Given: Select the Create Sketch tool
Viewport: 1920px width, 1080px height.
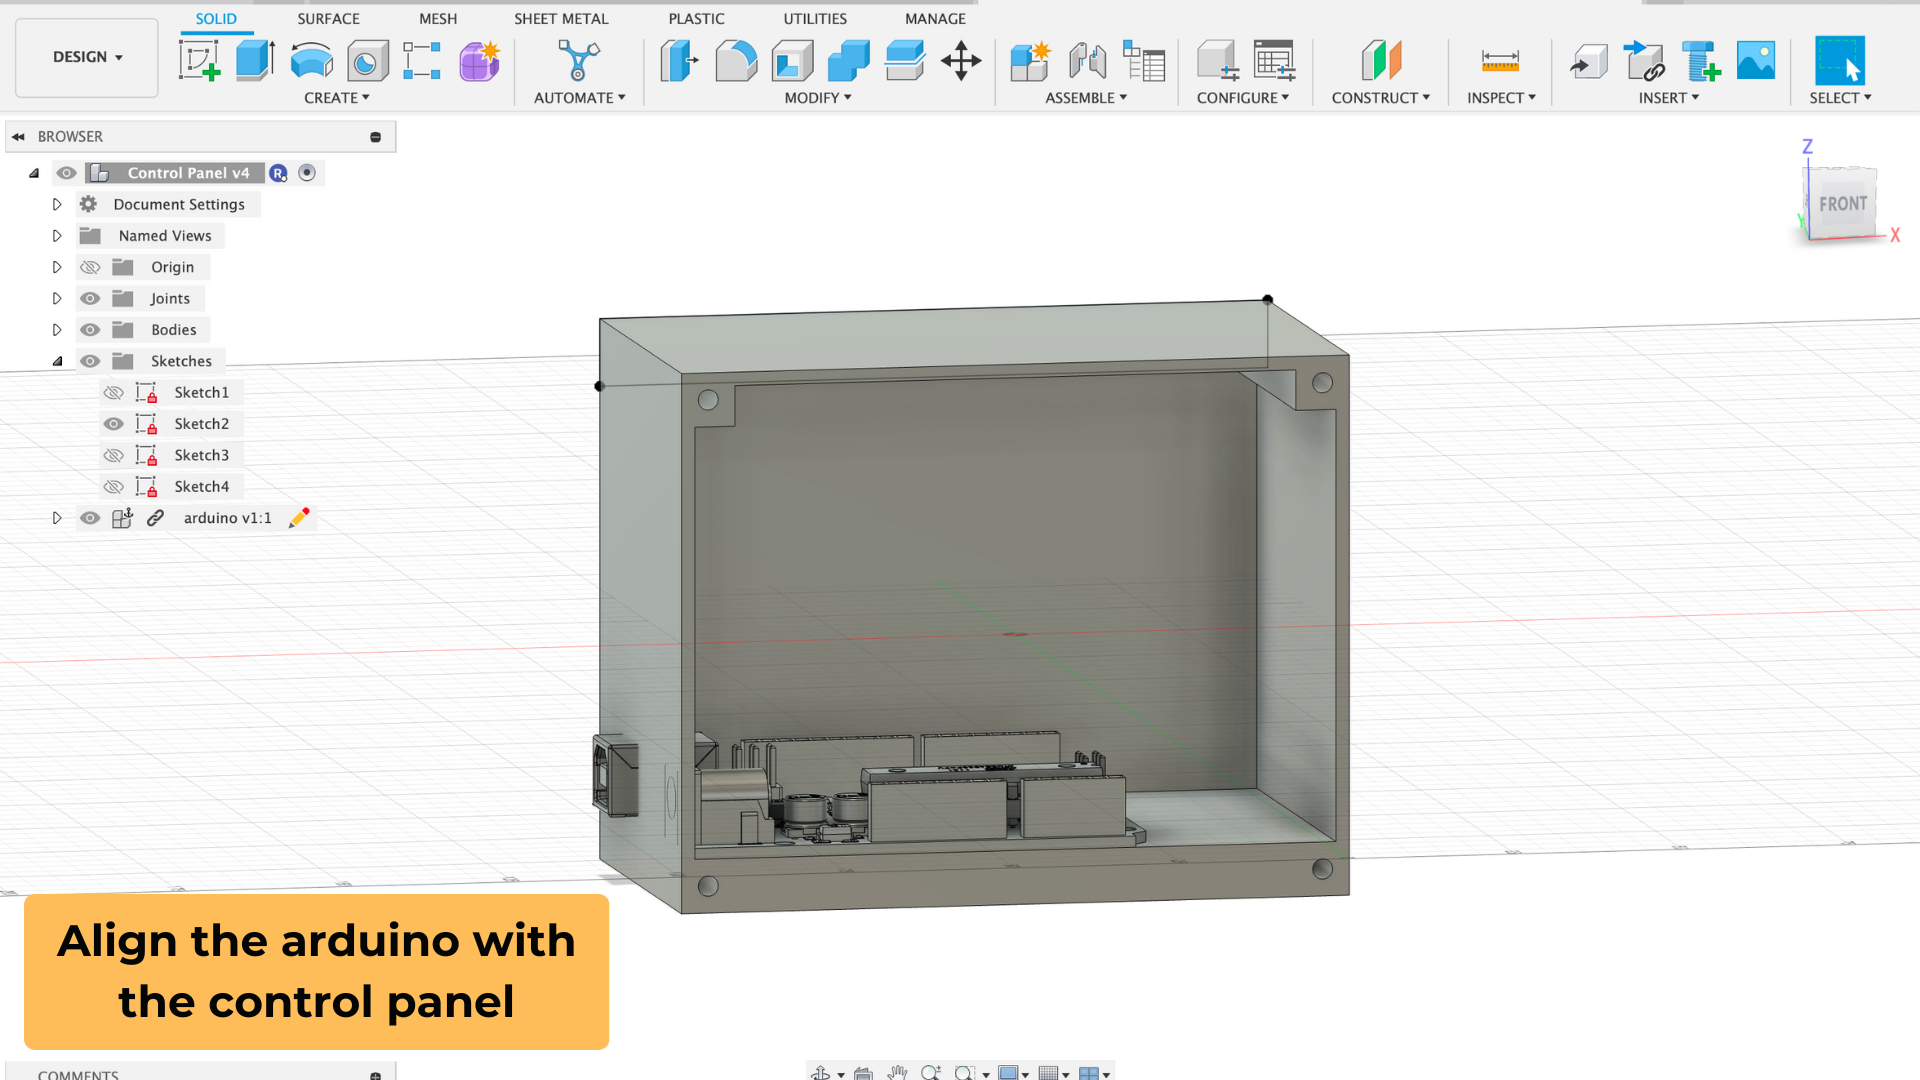Looking at the screenshot, I should tap(199, 61).
